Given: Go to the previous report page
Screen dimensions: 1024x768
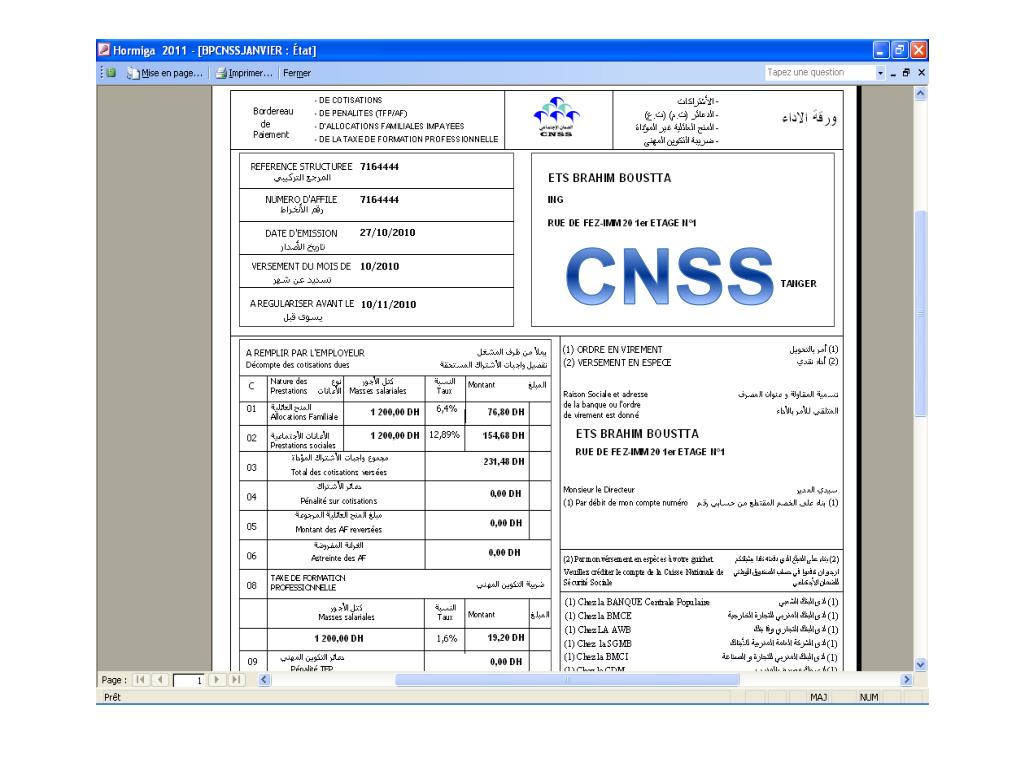Looking at the screenshot, I should click(160, 680).
